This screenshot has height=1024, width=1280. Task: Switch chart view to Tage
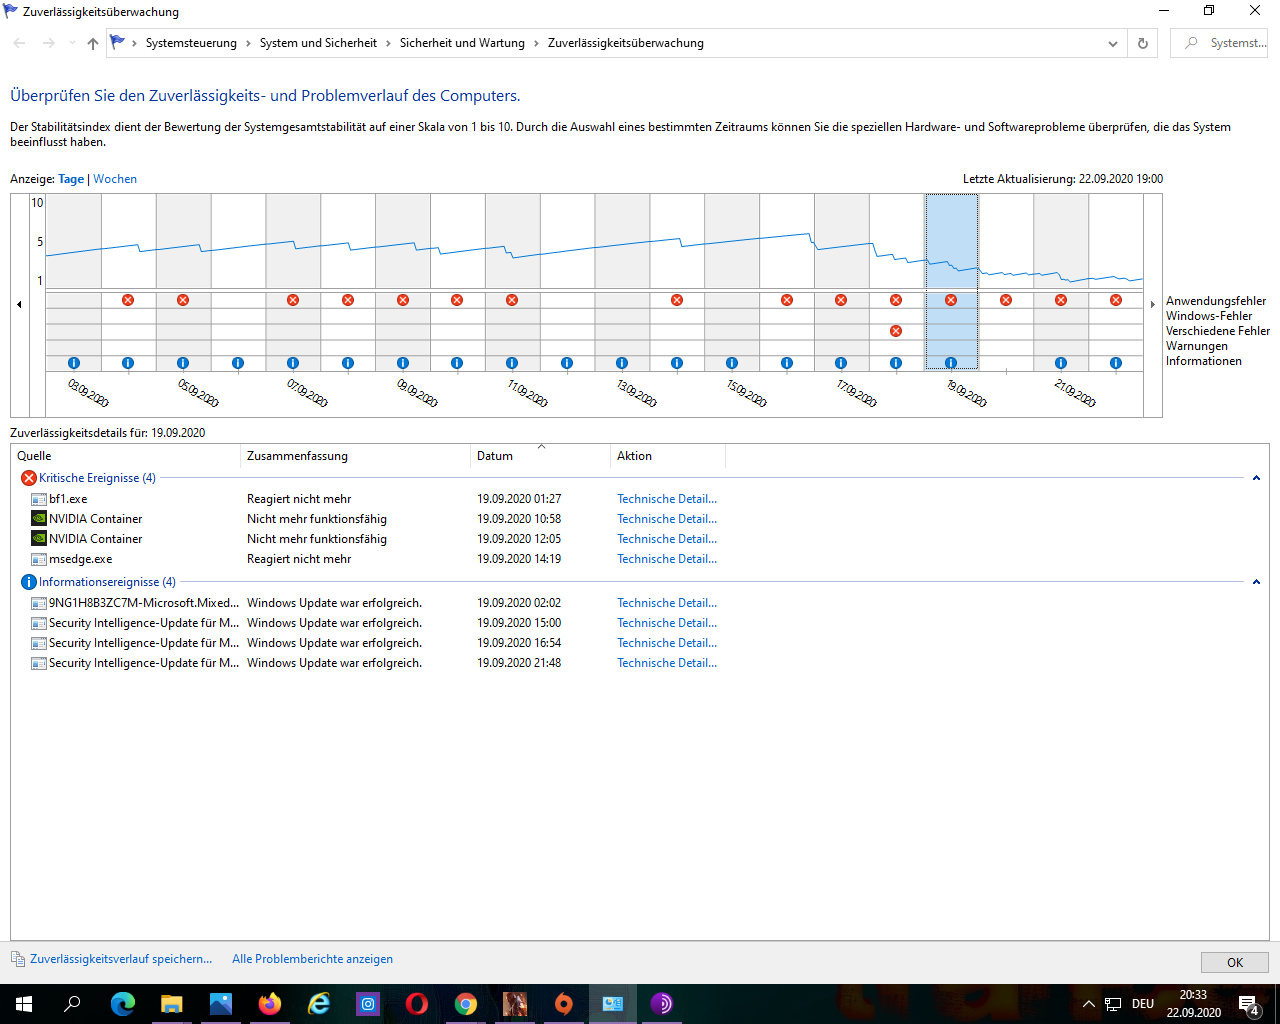coord(71,179)
